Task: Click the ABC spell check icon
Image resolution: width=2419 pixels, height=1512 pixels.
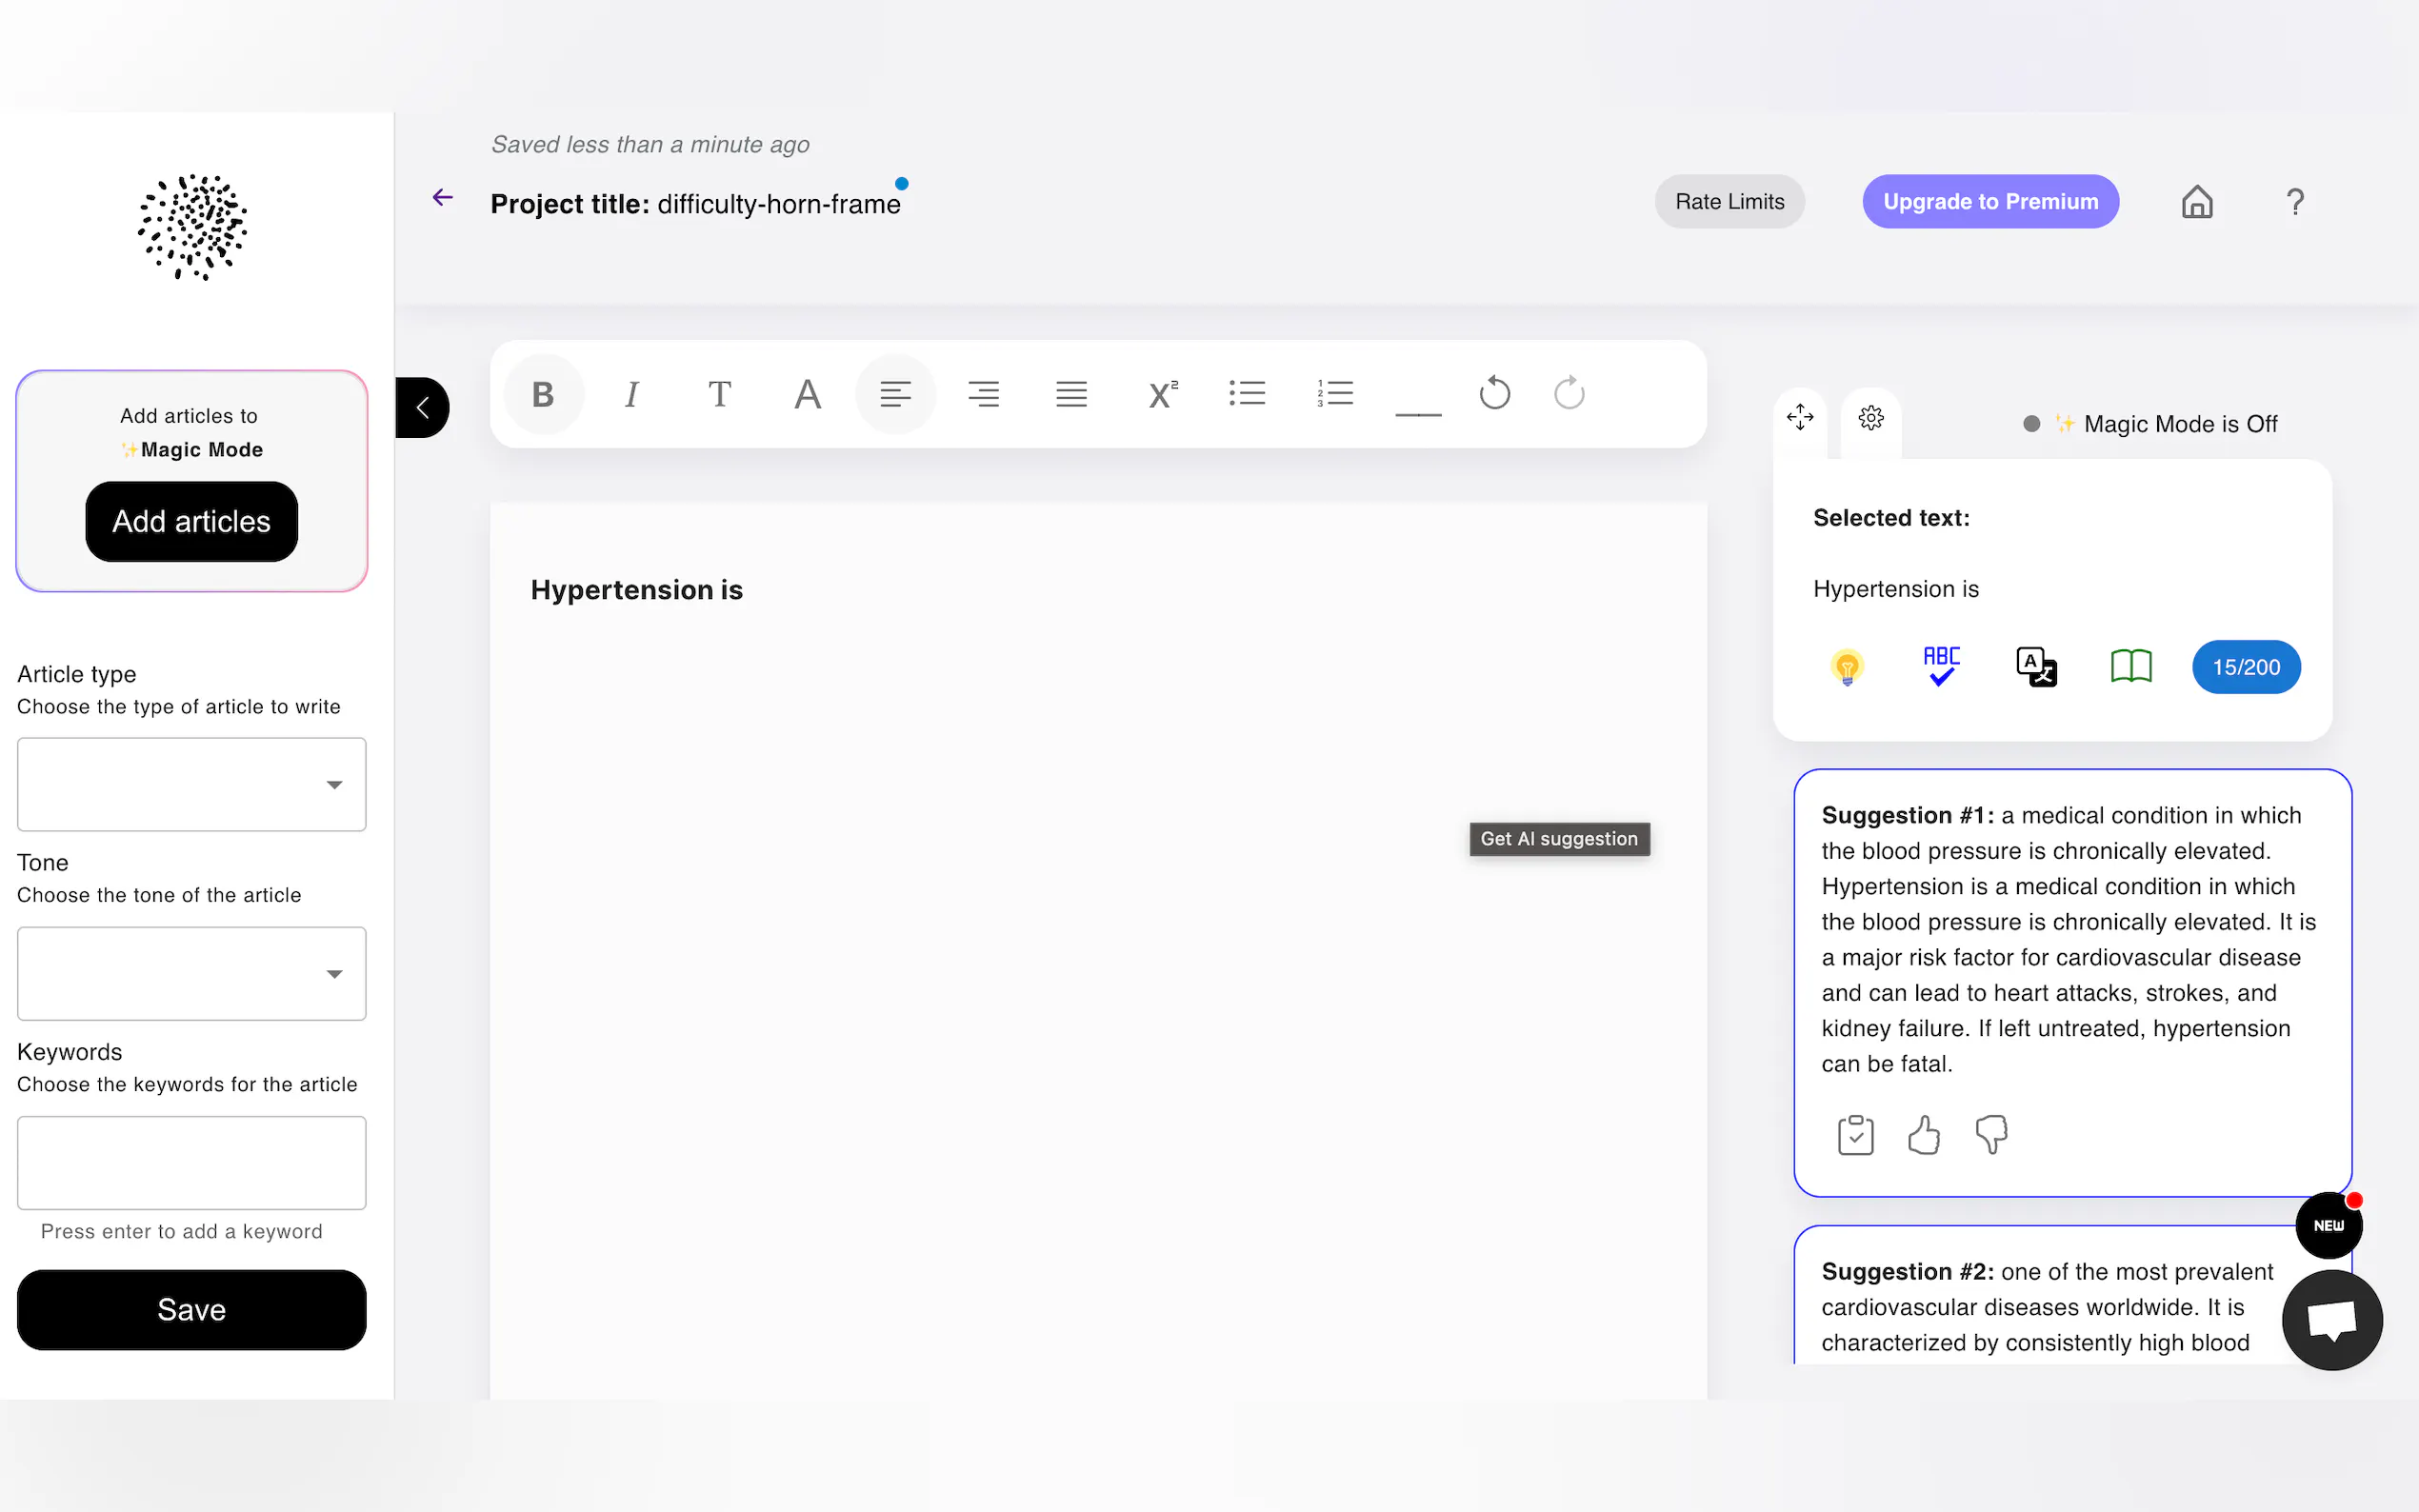Action: [x=1941, y=667]
